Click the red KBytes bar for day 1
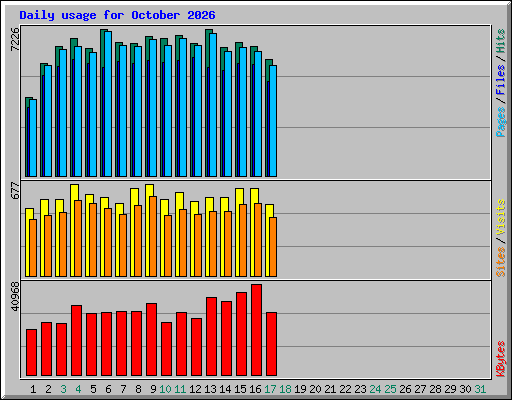 point(31,353)
